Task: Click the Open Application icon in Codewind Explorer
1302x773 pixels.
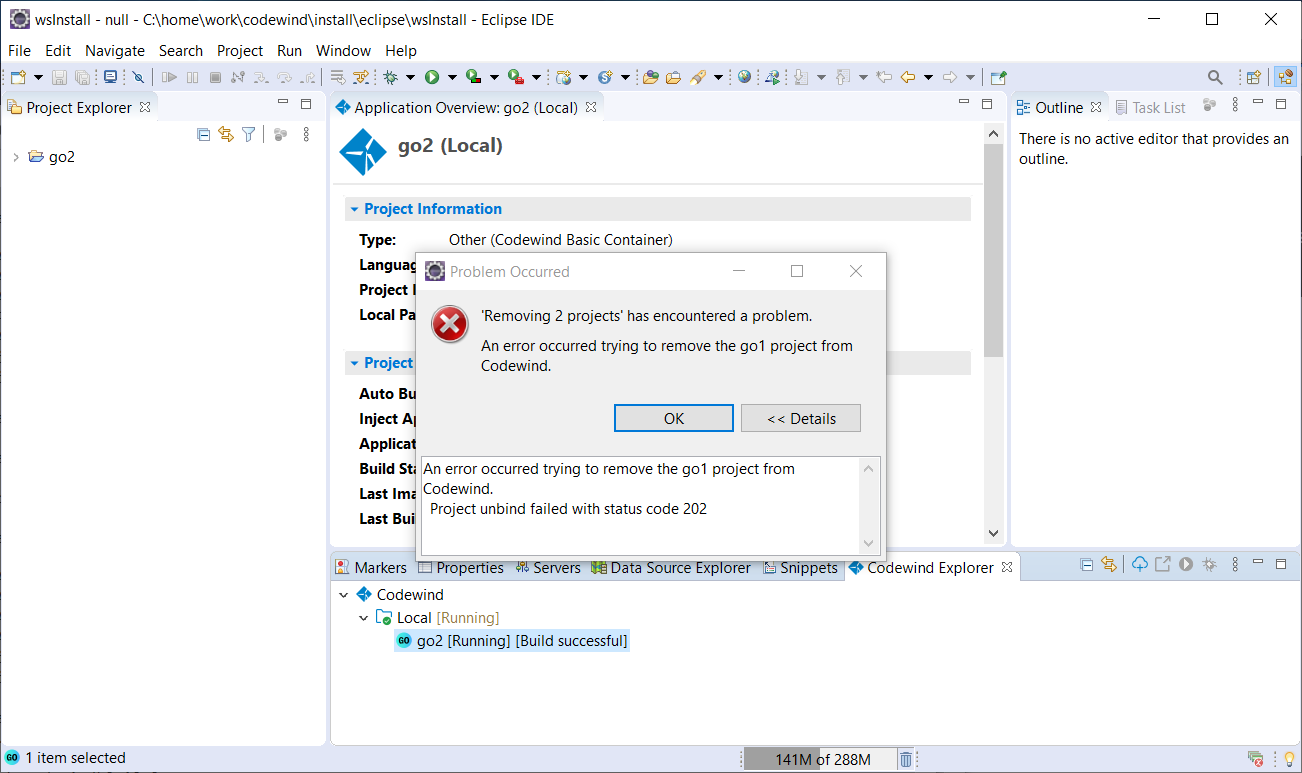Action: 1162,564
